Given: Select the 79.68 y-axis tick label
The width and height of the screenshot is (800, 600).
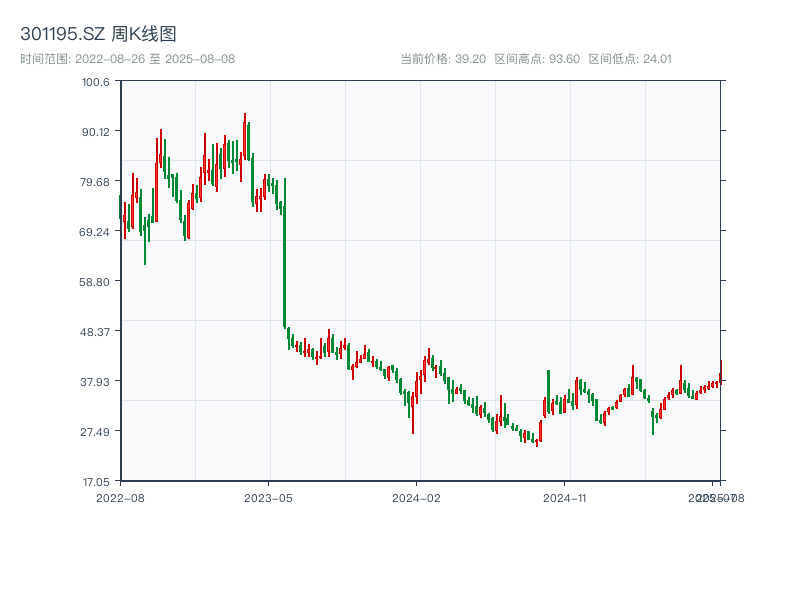Looking at the screenshot, I should 96,181.
